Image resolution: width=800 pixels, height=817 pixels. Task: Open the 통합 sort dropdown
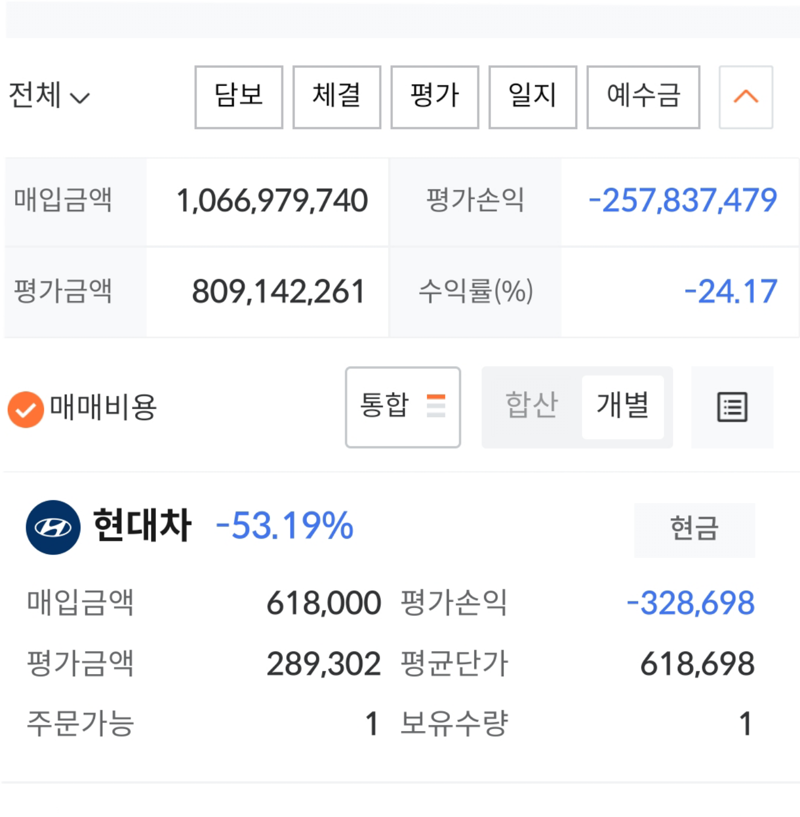[403, 407]
